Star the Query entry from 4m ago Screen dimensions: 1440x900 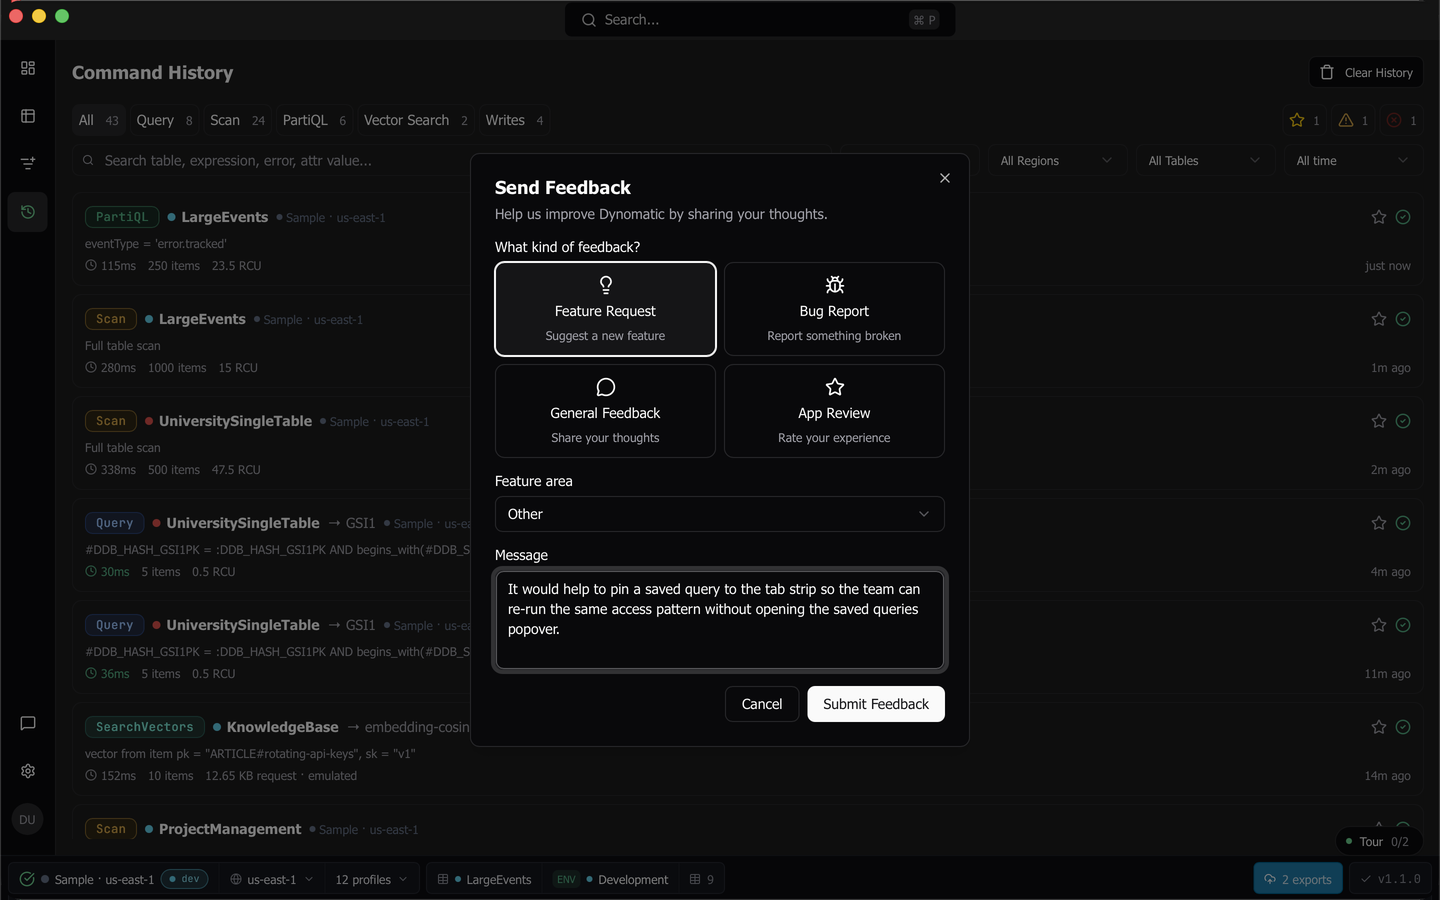(x=1379, y=523)
